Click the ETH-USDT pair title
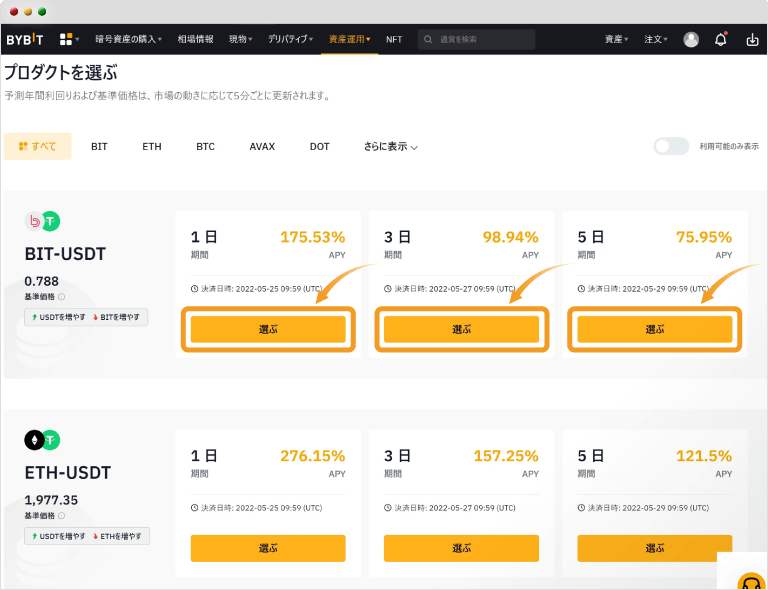The height and width of the screenshot is (590, 768). pos(68,472)
